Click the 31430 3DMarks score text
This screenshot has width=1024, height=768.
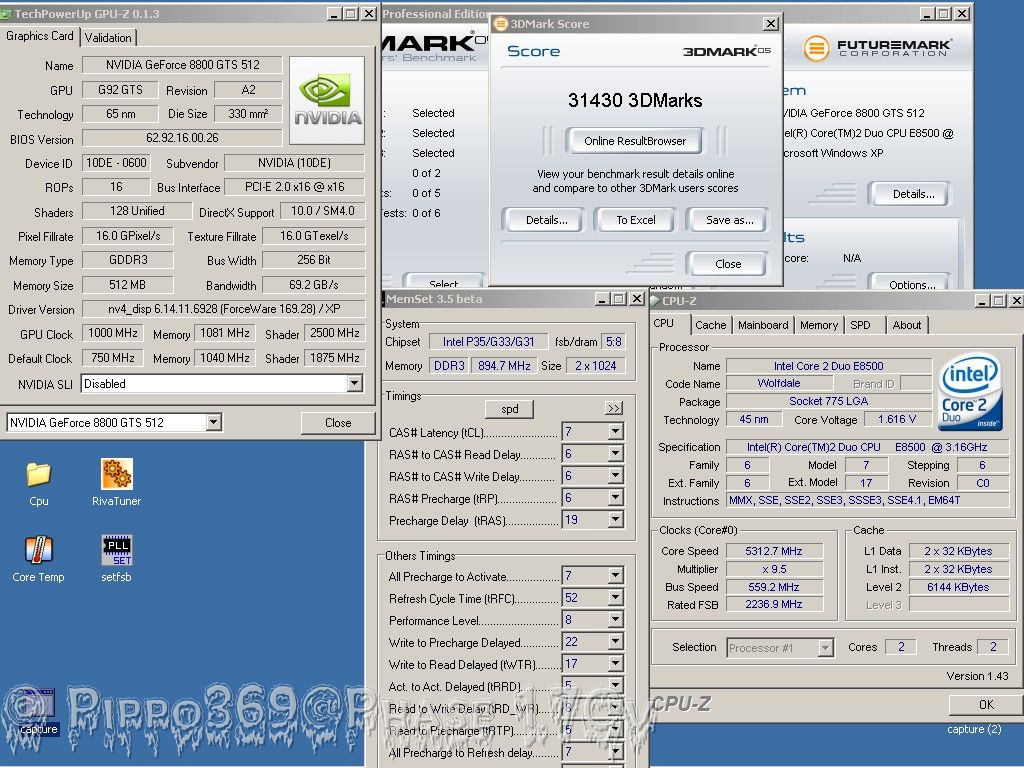point(635,100)
